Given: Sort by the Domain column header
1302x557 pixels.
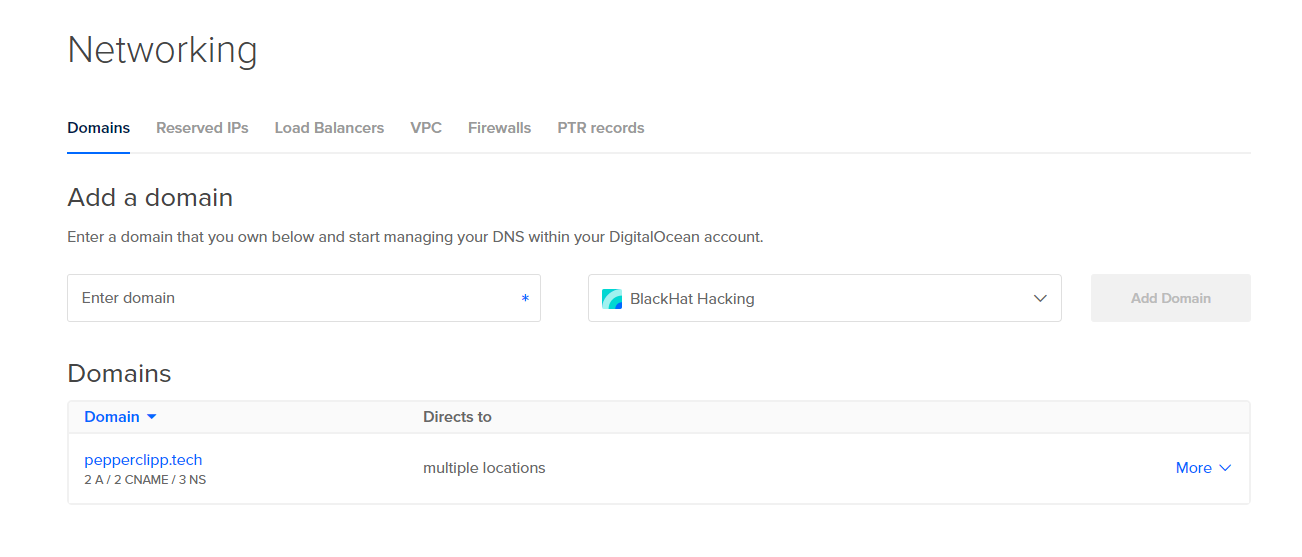Looking at the screenshot, I should click(x=112, y=417).
